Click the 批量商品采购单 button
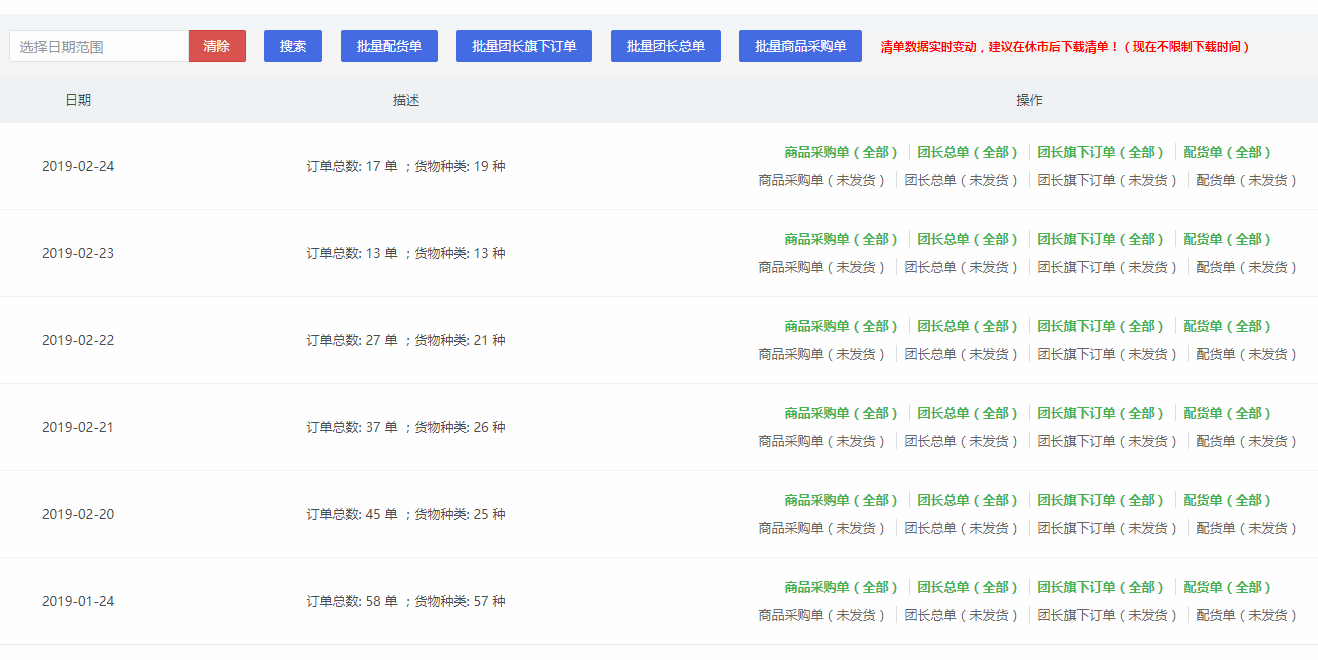Screen dimensions: 1318x660 [x=800, y=46]
